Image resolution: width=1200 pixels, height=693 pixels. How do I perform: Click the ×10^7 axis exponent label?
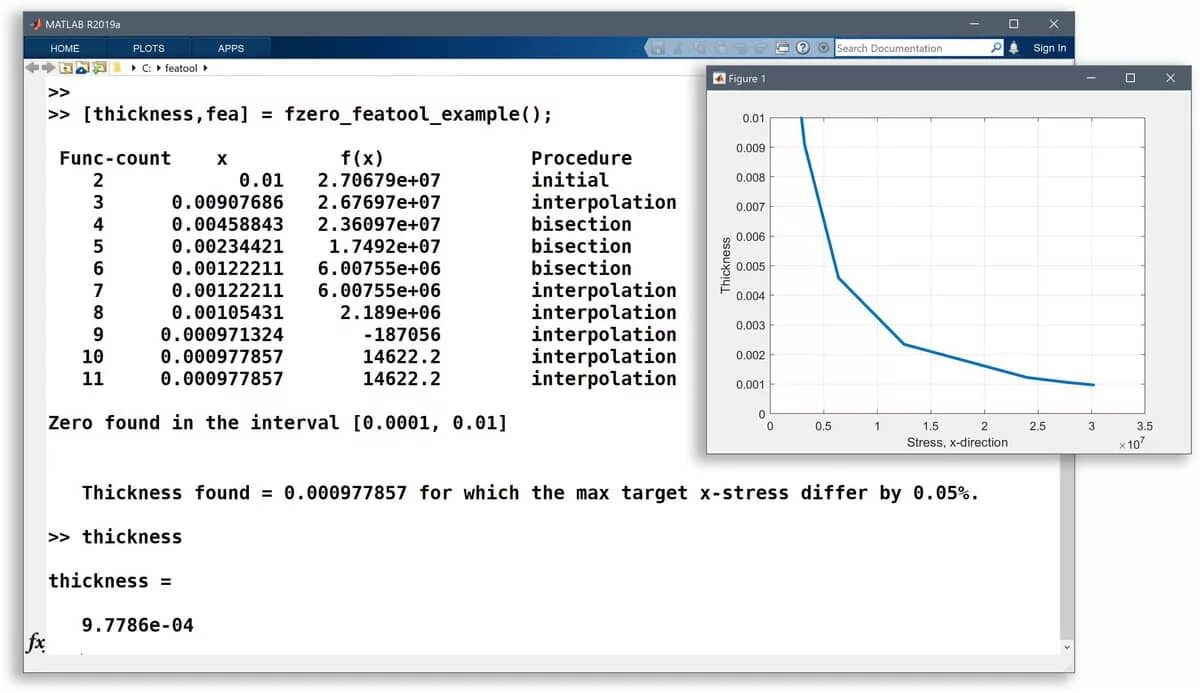click(1131, 443)
